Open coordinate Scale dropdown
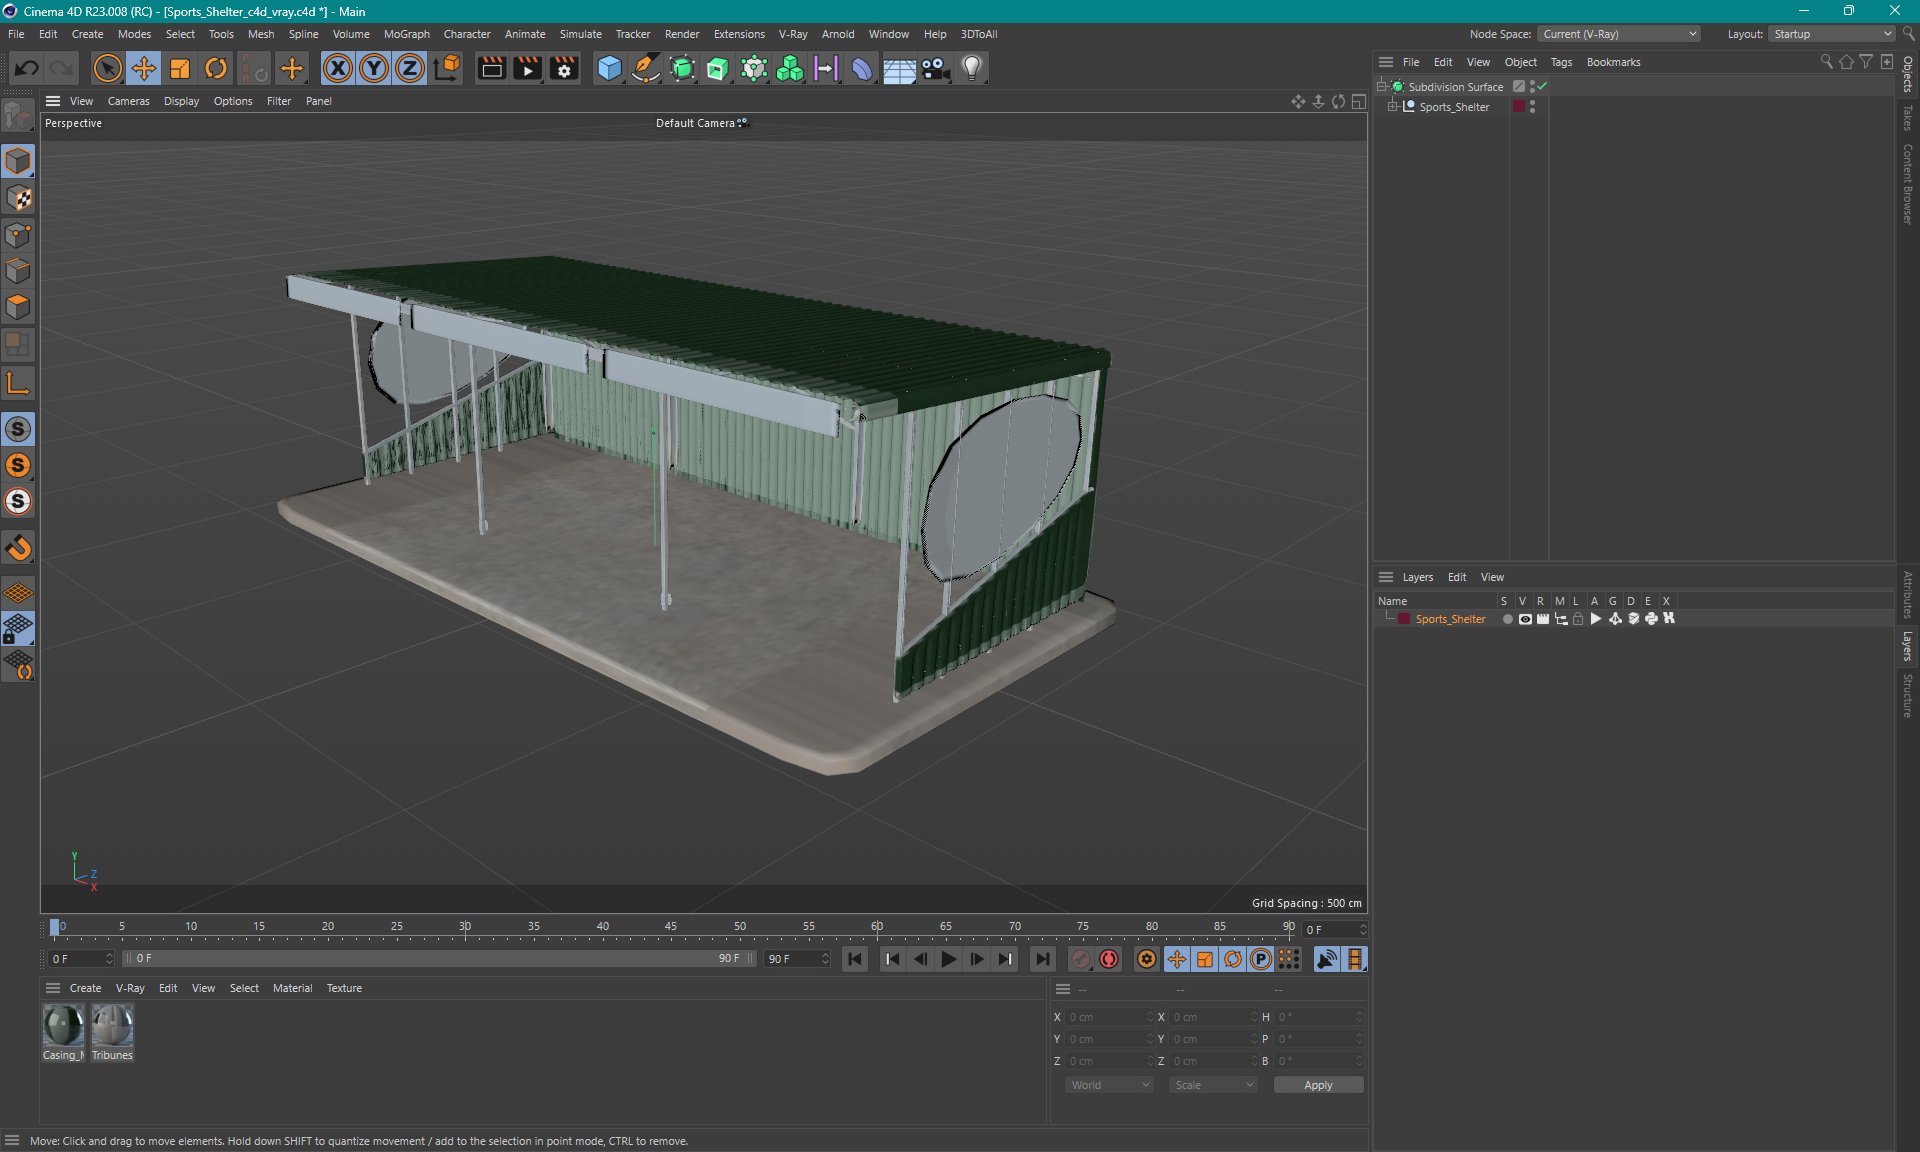The width and height of the screenshot is (1920, 1152). (1213, 1085)
